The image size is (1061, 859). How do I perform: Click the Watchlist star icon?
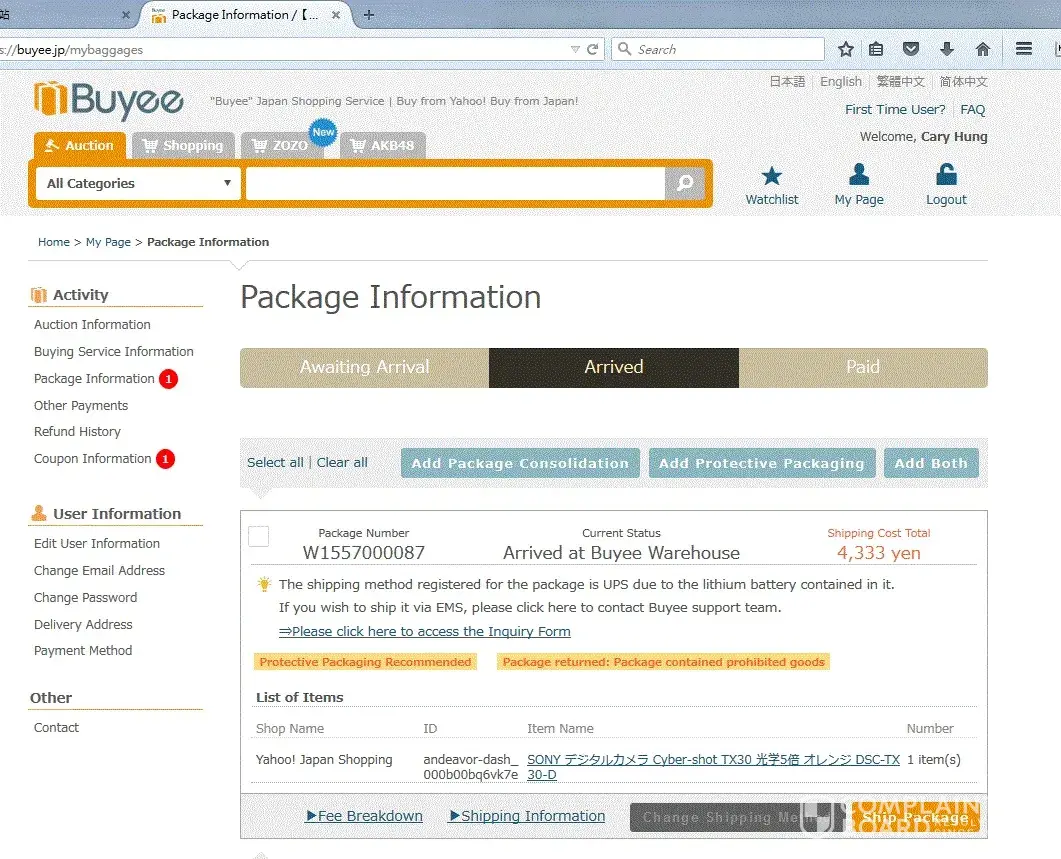771,177
